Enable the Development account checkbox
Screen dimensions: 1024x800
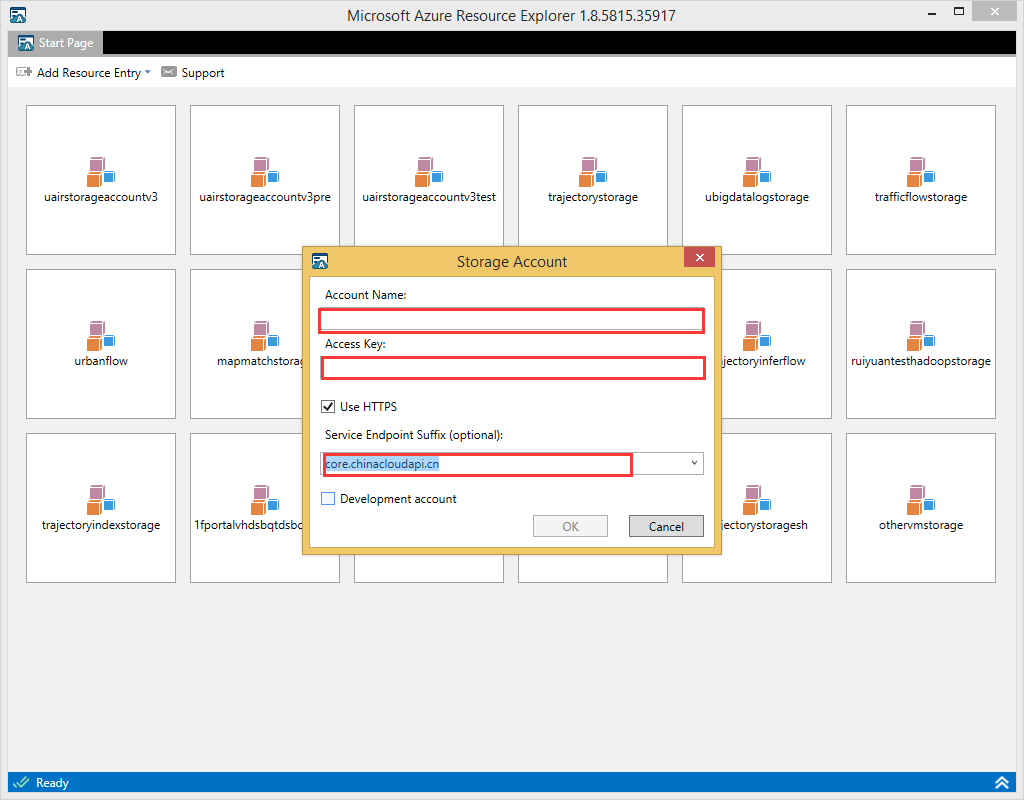click(x=328, y=499)
